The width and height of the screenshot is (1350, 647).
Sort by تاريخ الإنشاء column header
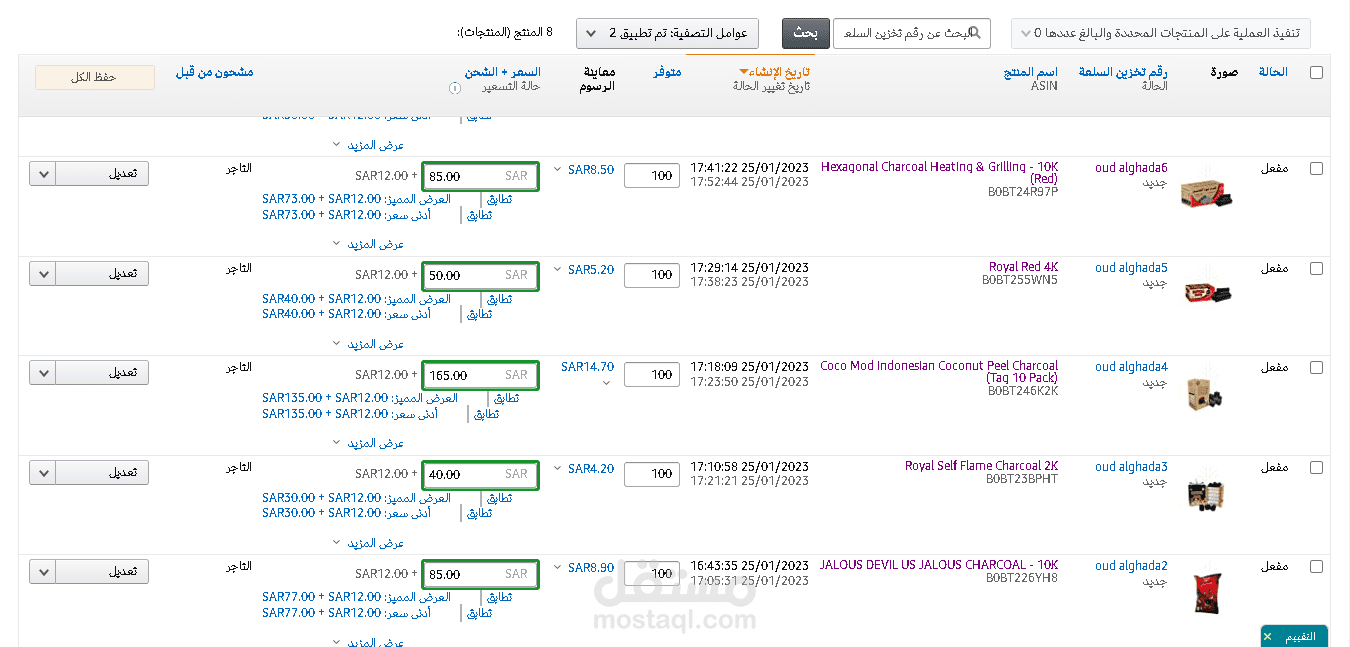tap(780, 72)
